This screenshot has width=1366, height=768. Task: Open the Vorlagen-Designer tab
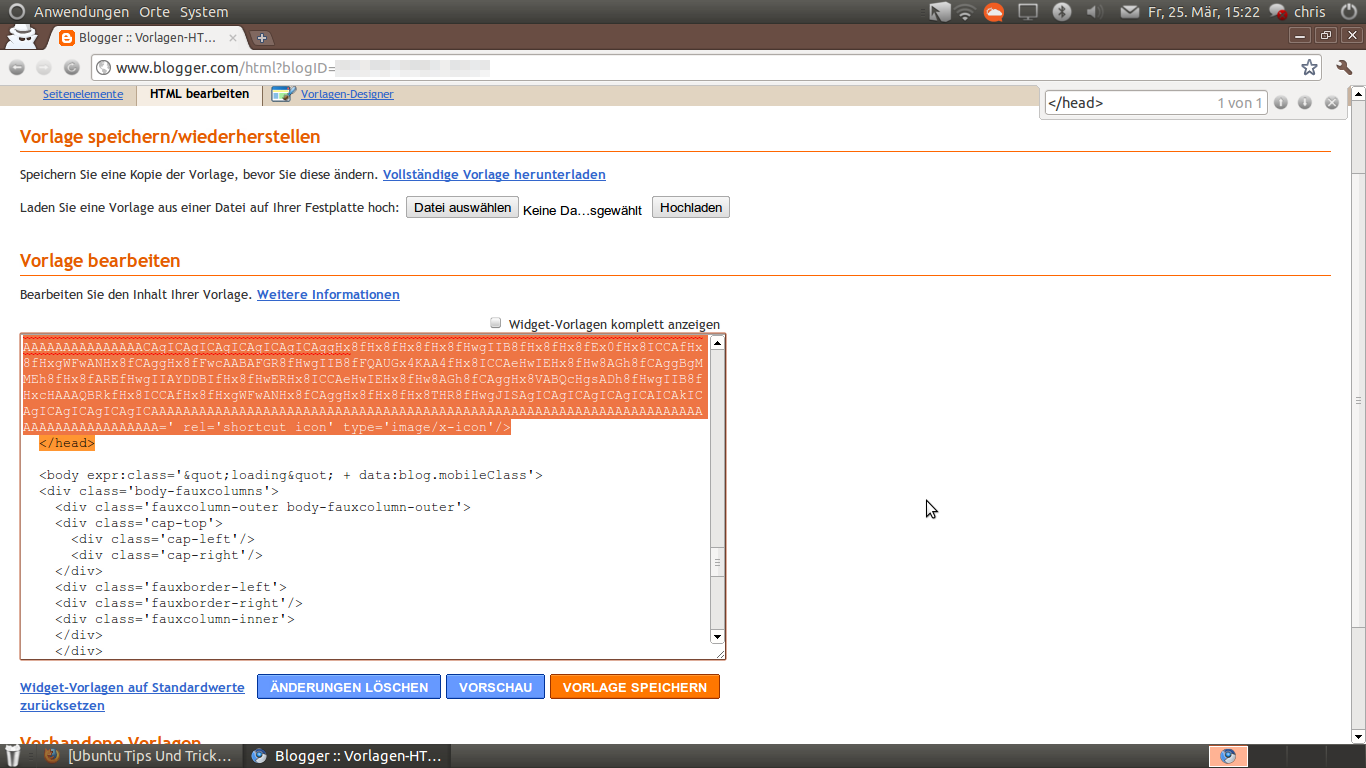click(x=345, y=93)
